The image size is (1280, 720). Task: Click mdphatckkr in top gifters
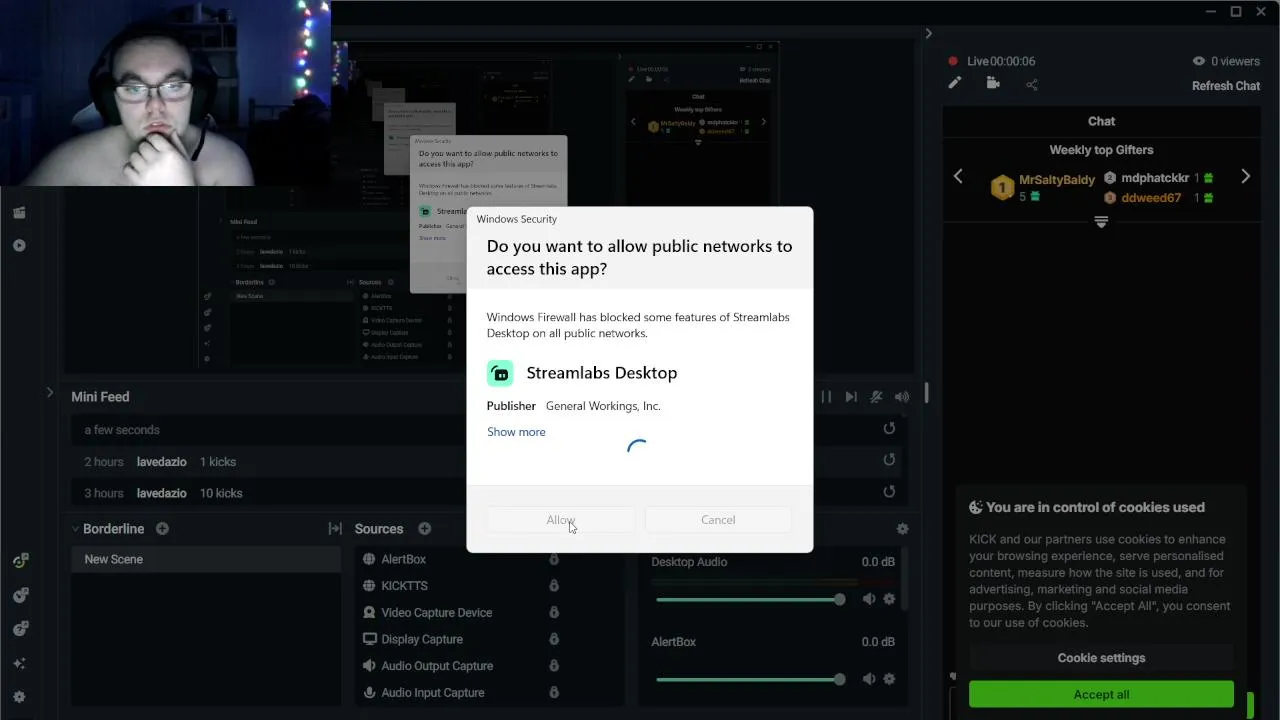(1155, 178)
